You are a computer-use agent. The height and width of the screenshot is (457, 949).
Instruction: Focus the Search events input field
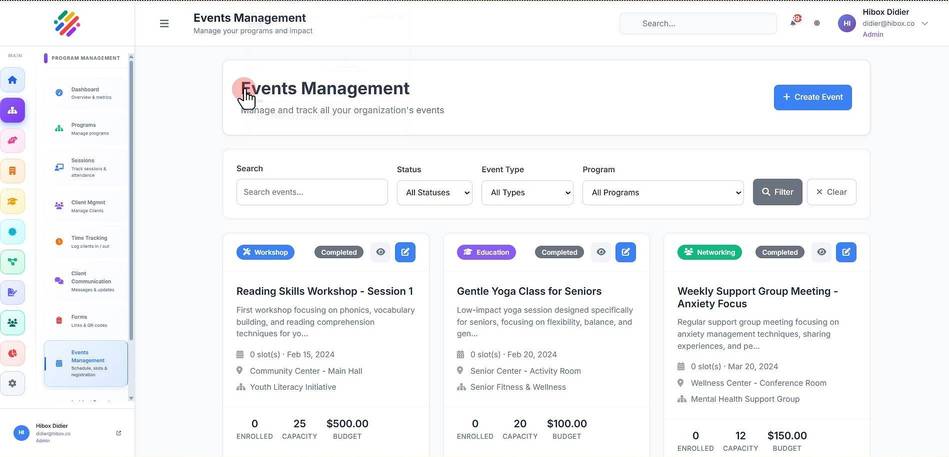(312, 192)
